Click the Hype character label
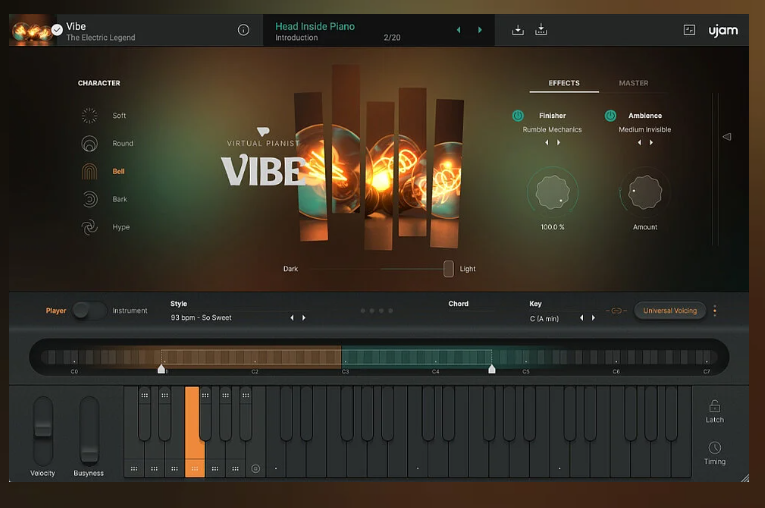The width and height of the screenshot is (765, 508). 121,227
